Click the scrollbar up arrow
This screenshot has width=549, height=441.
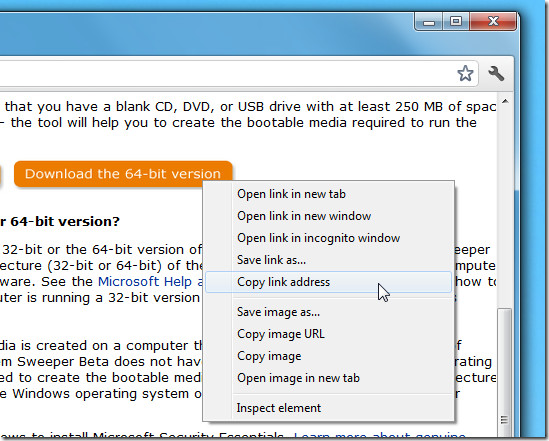pos(505,102)
